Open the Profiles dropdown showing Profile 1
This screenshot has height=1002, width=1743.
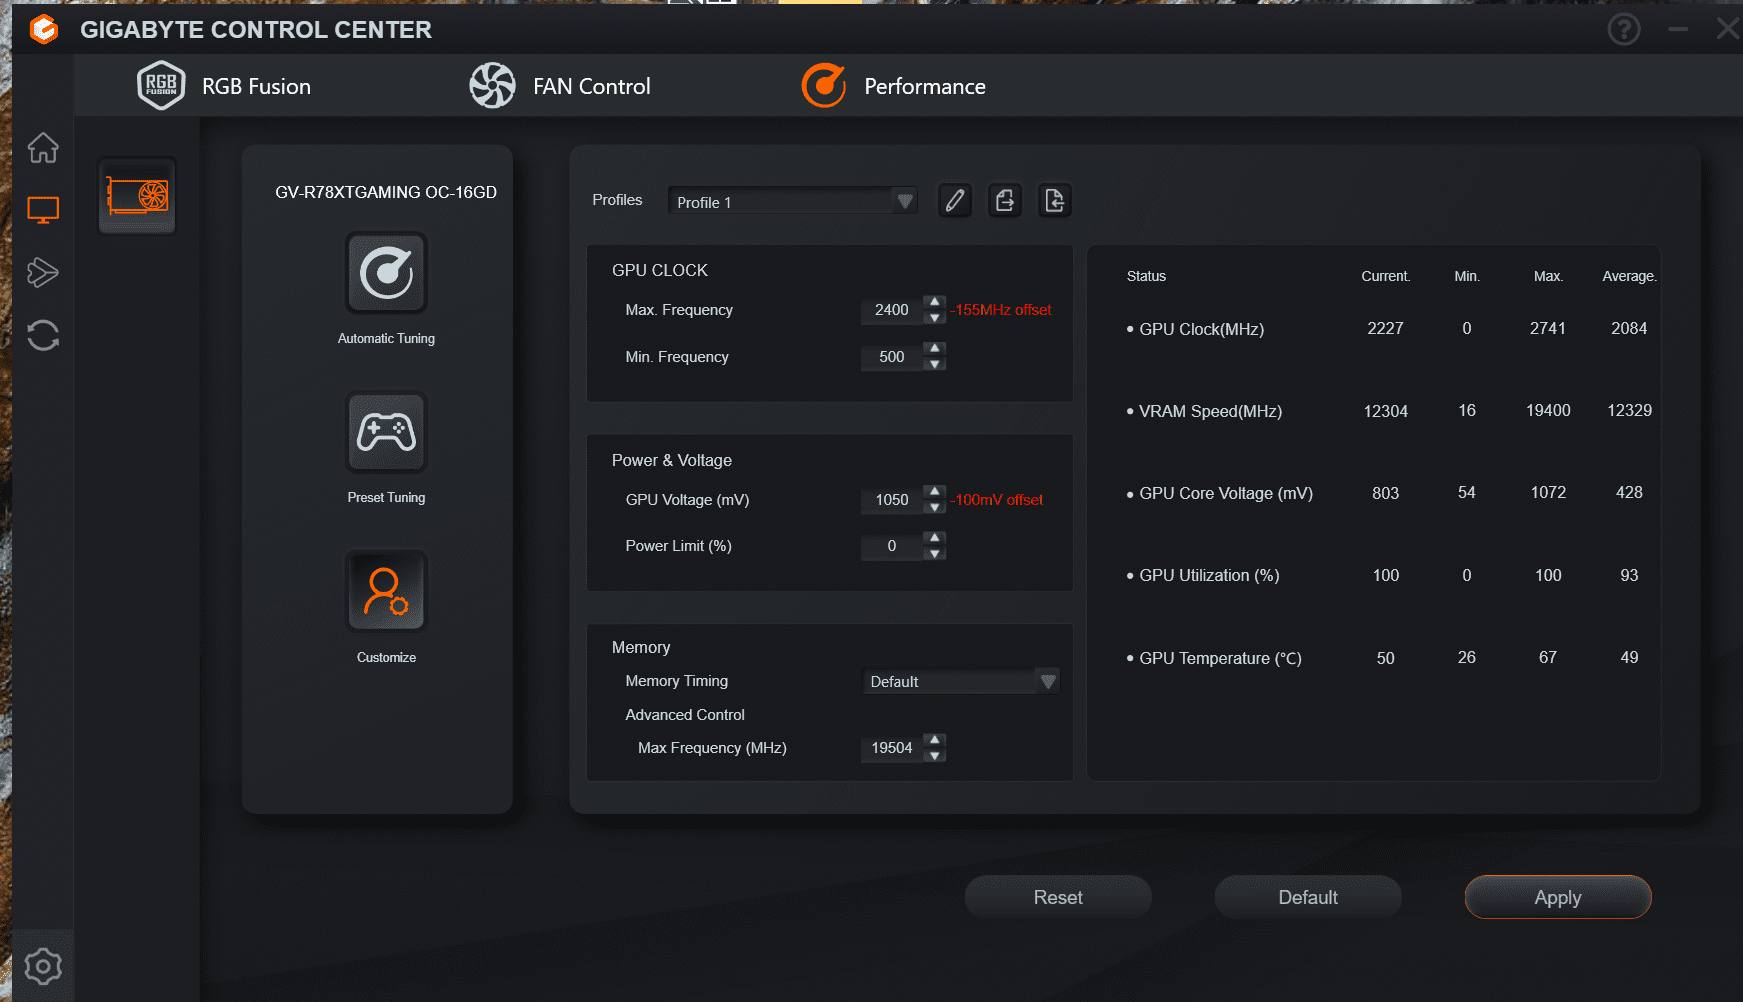point(793,201)
